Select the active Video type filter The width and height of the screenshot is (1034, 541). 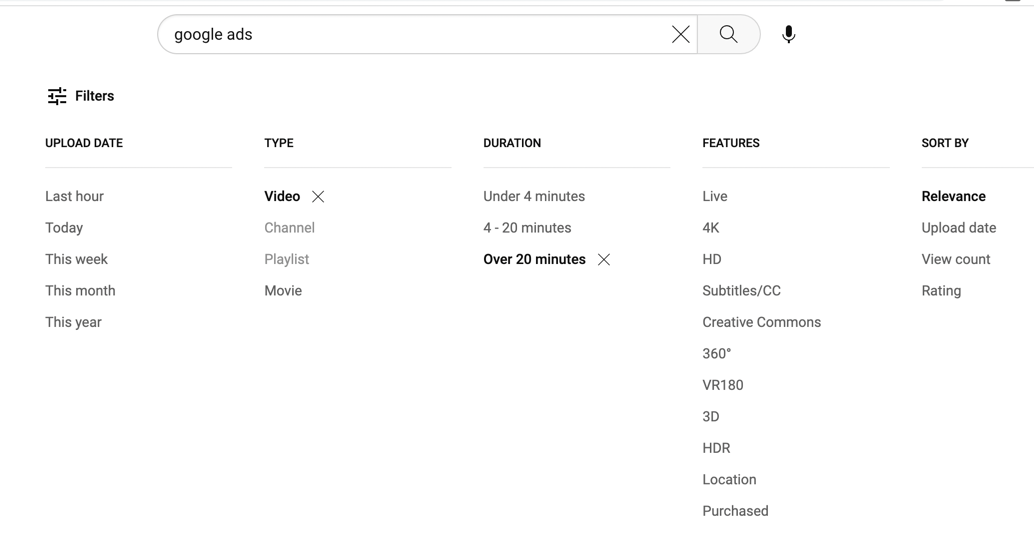282,197
